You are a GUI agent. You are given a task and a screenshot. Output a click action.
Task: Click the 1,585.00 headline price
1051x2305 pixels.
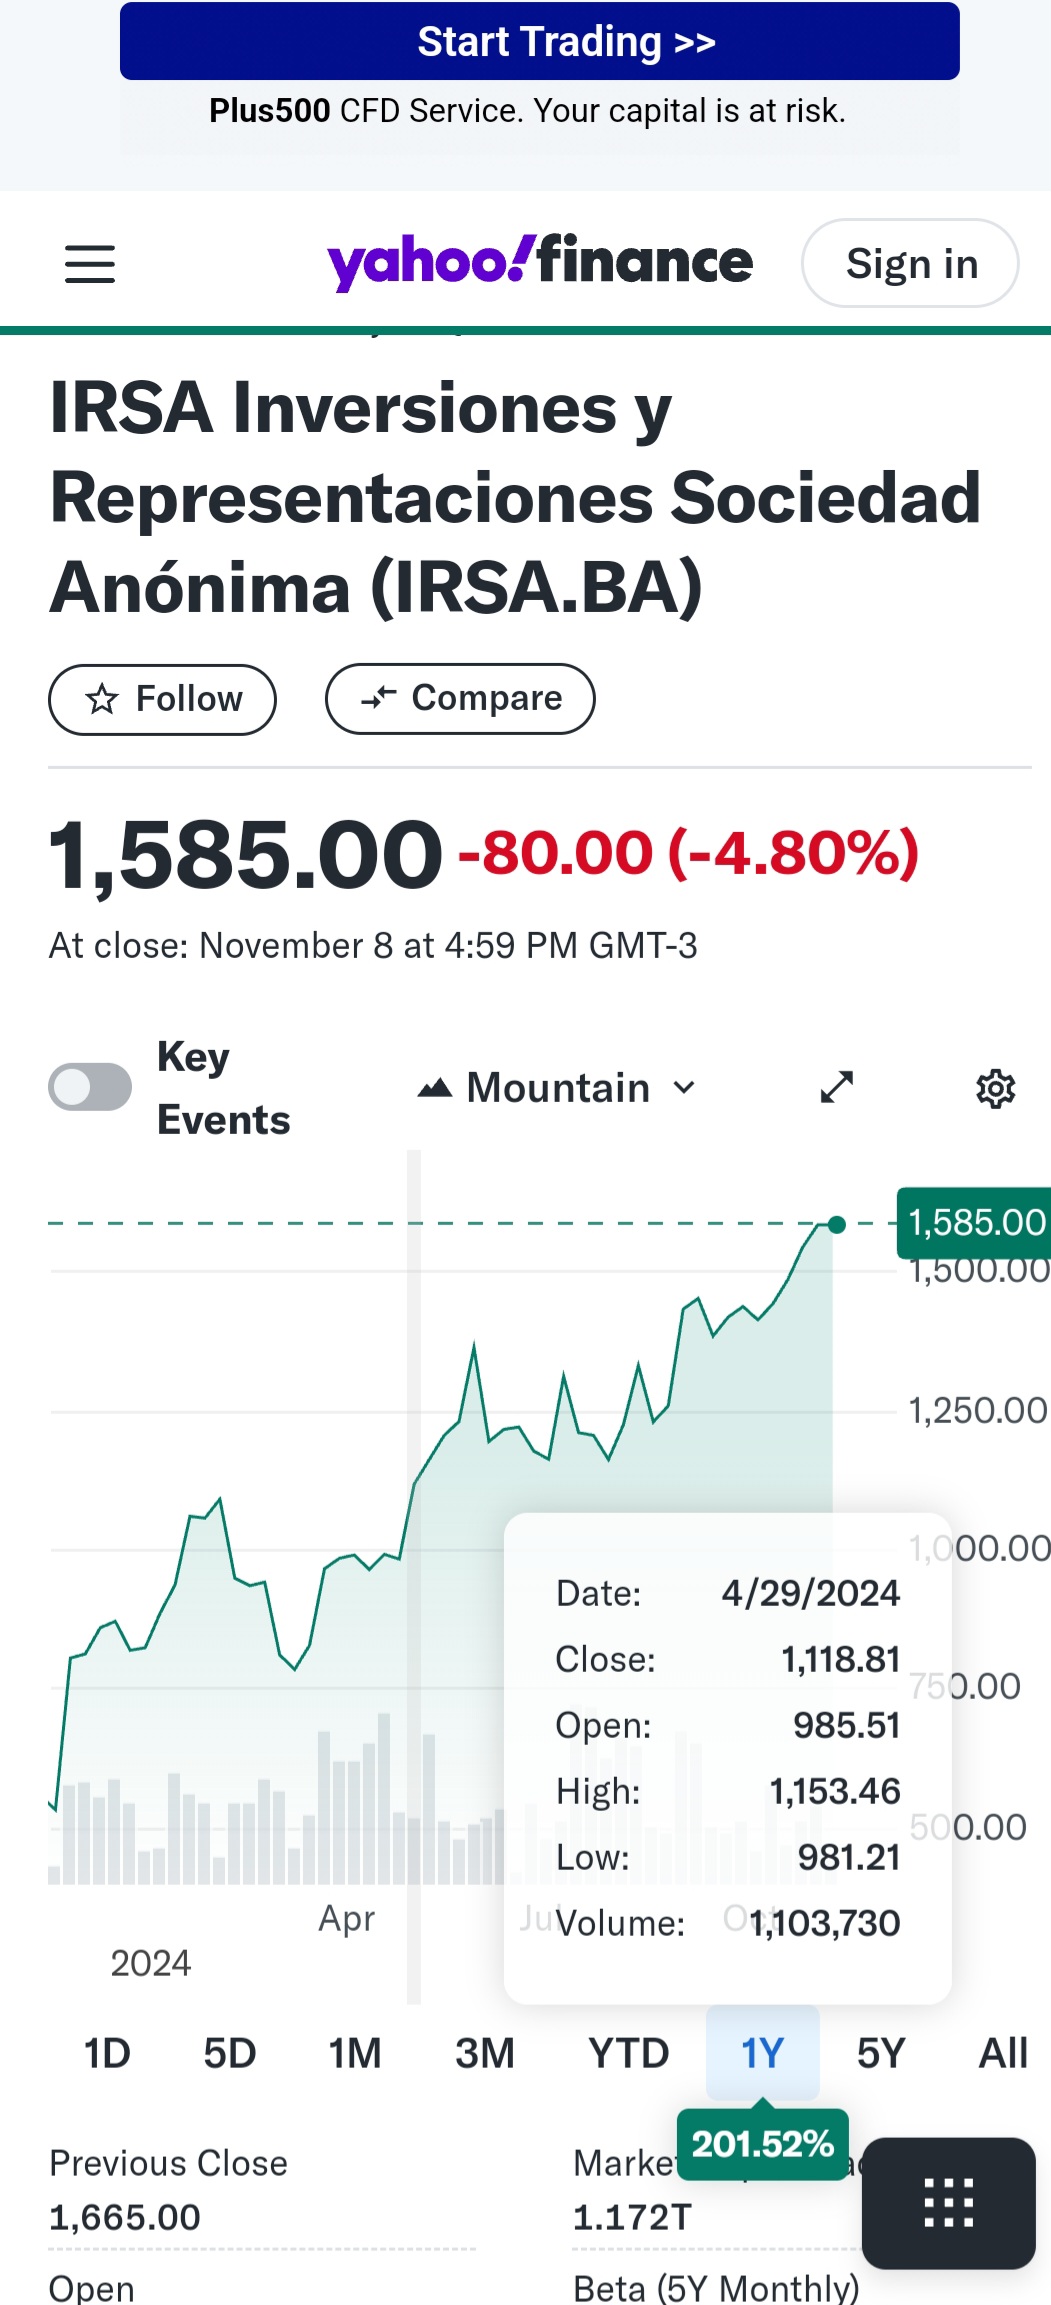click(x=245, y=855)
